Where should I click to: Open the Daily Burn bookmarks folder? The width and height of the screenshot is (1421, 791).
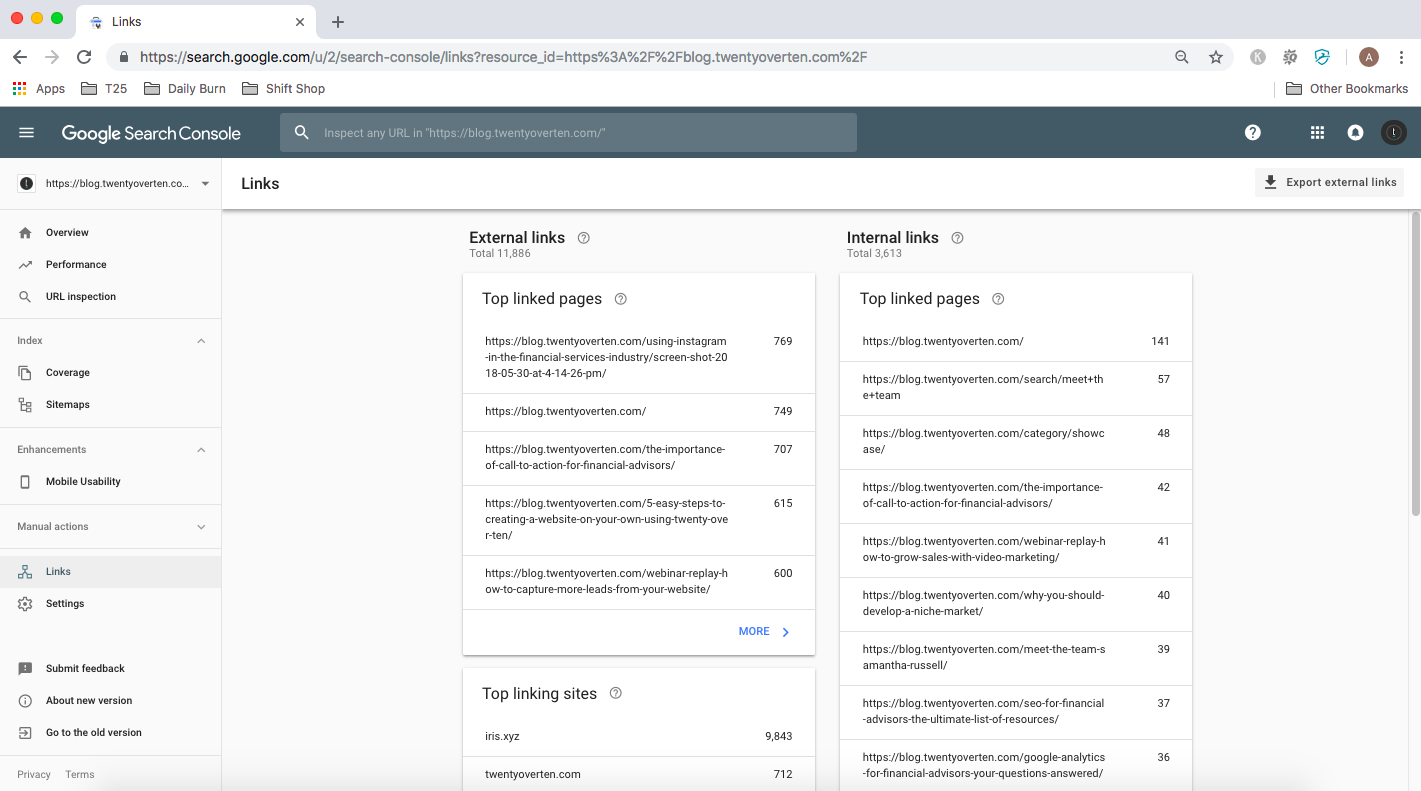(x=186, y=89)
